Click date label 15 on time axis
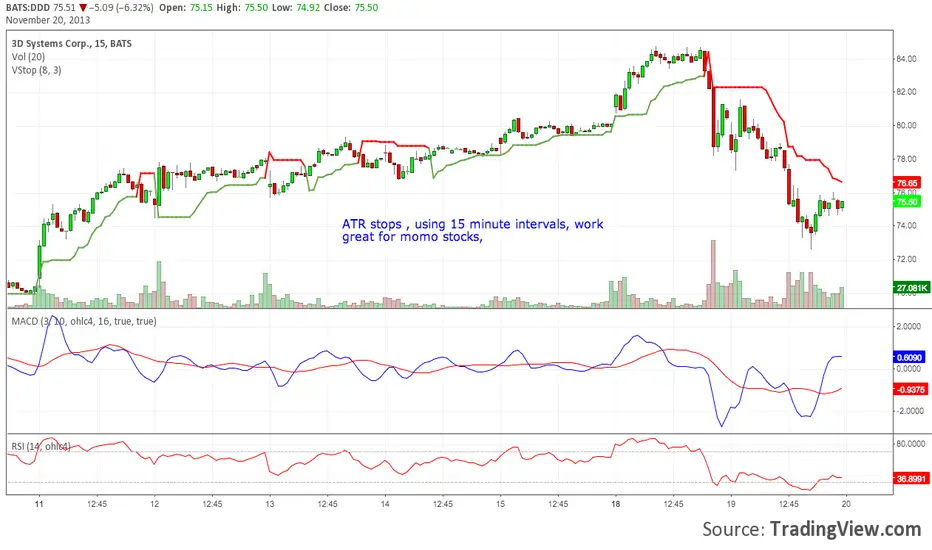This screenshot has width=932, height=550. pyautogui.click(x=500, y=504)
